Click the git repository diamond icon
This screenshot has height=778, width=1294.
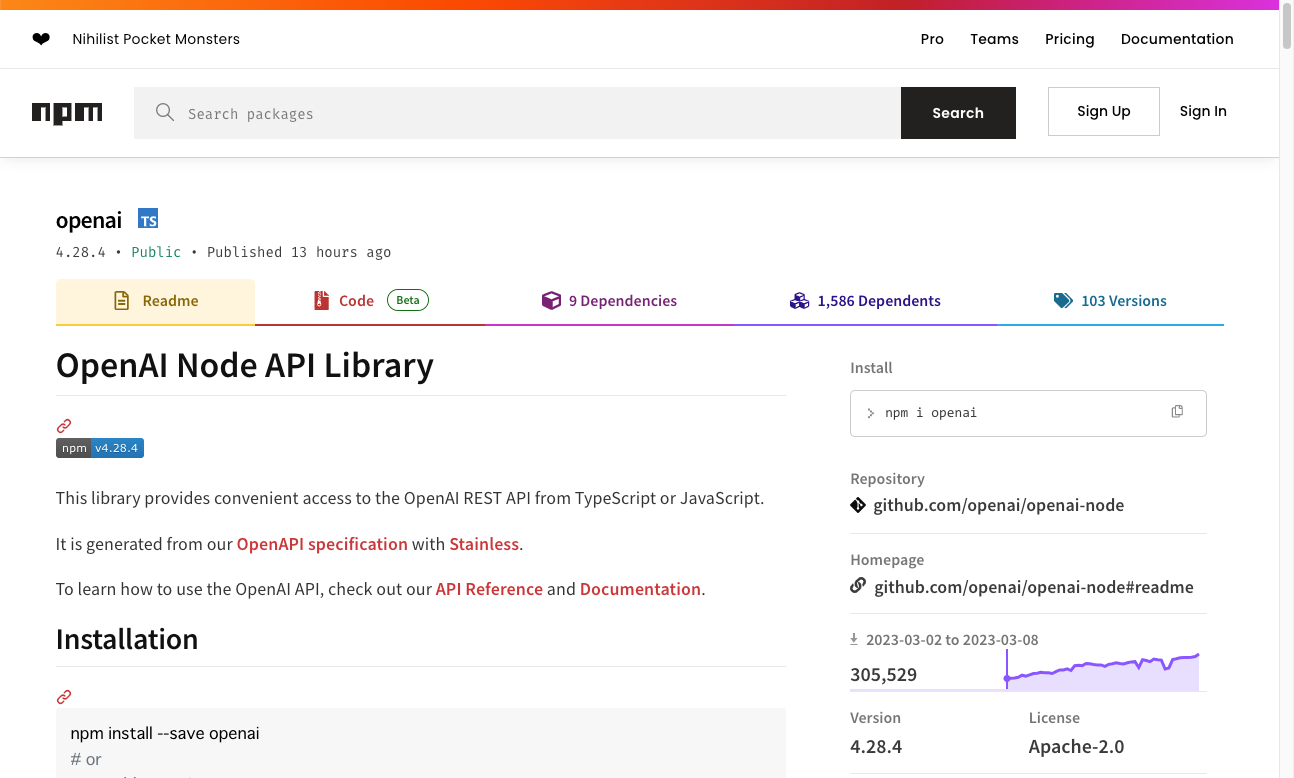coord(858,505)
